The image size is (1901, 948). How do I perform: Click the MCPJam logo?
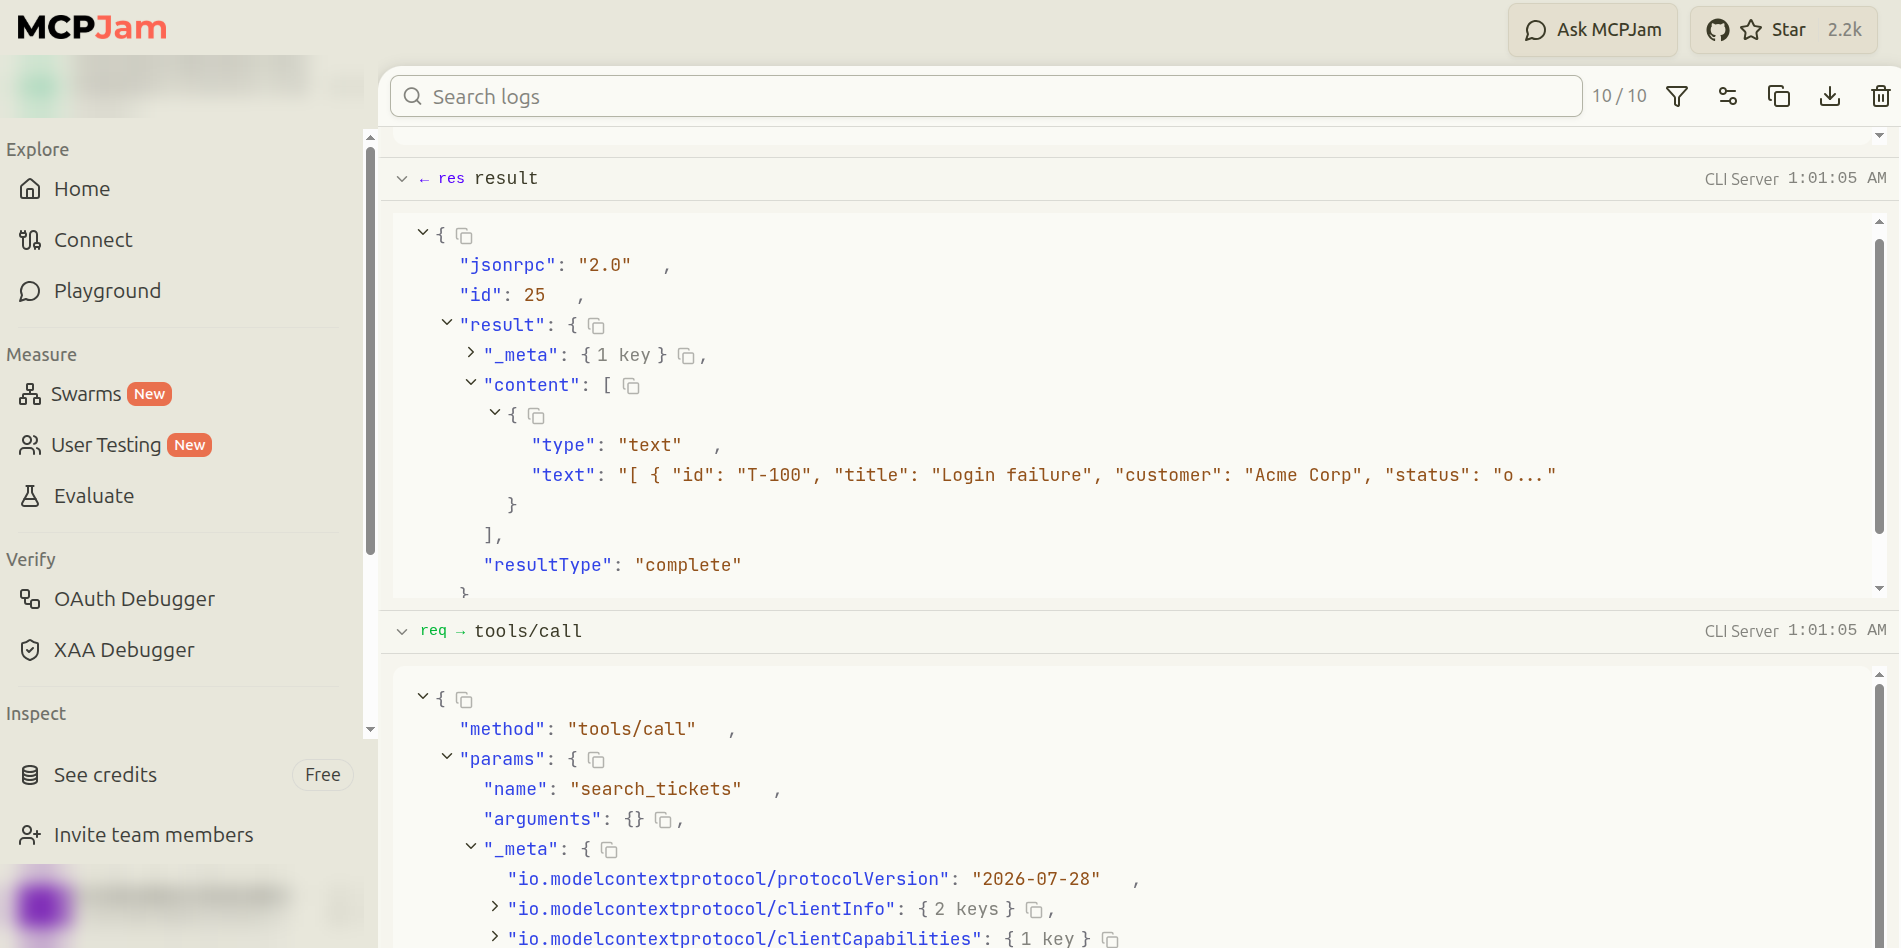click(x=92, y=28)
